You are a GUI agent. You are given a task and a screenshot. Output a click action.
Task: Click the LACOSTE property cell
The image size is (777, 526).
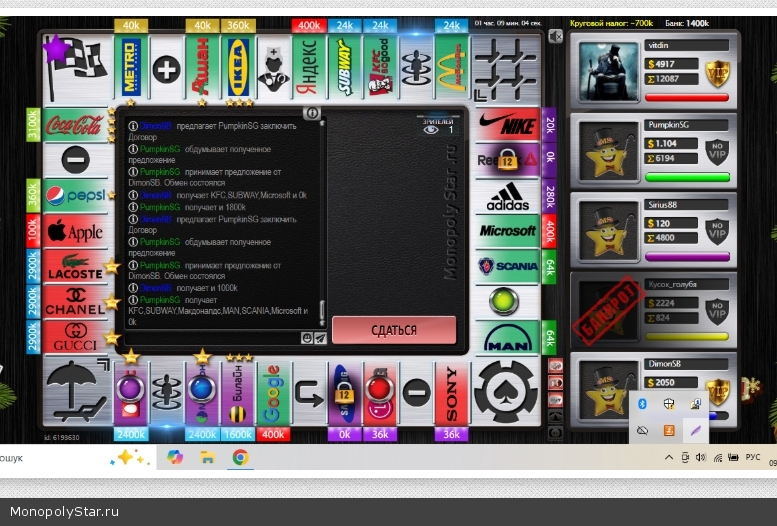click(x=75, y=266)
